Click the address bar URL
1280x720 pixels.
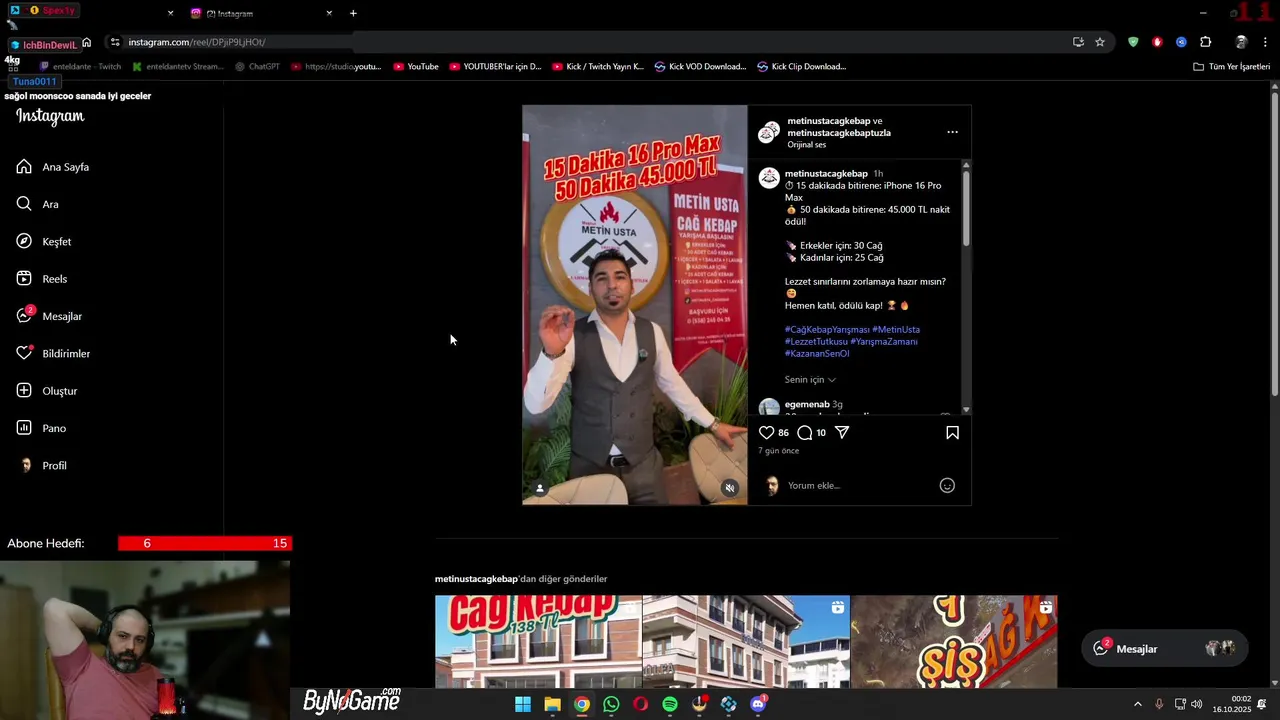tap(197, 42)
